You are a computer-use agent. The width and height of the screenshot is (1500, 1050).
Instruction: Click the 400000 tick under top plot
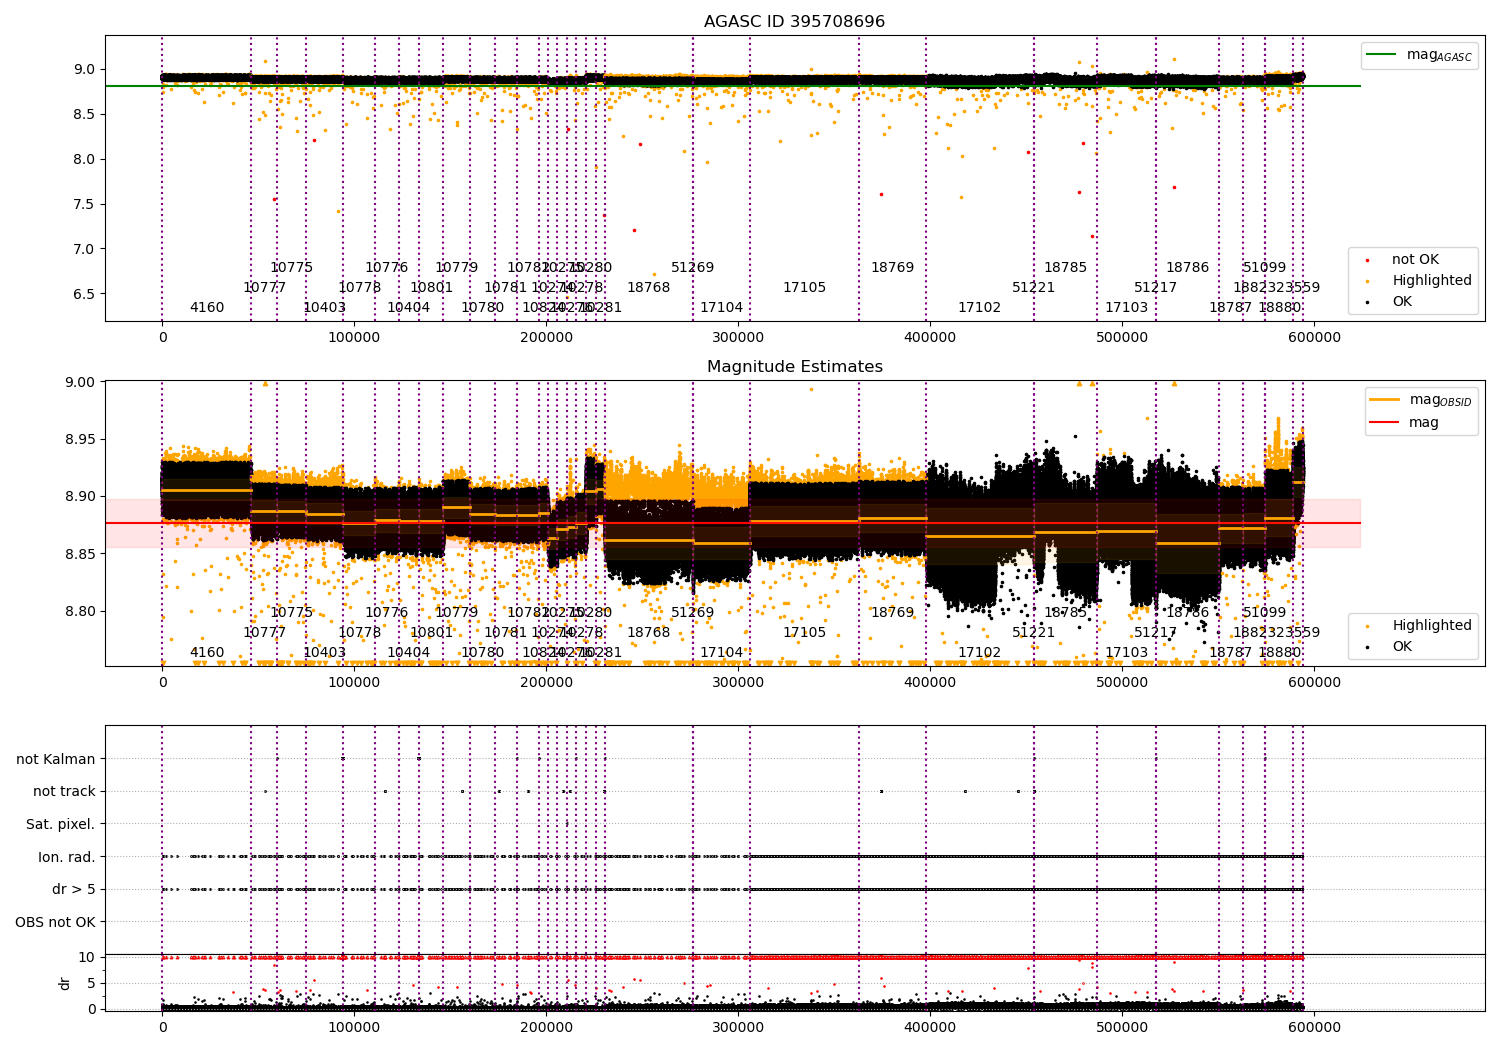[930, 338]
